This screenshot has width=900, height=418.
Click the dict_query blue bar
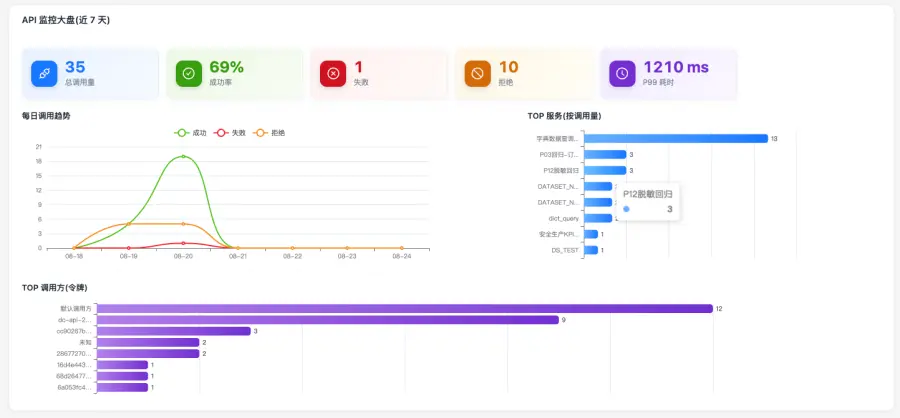click(598, 218)
